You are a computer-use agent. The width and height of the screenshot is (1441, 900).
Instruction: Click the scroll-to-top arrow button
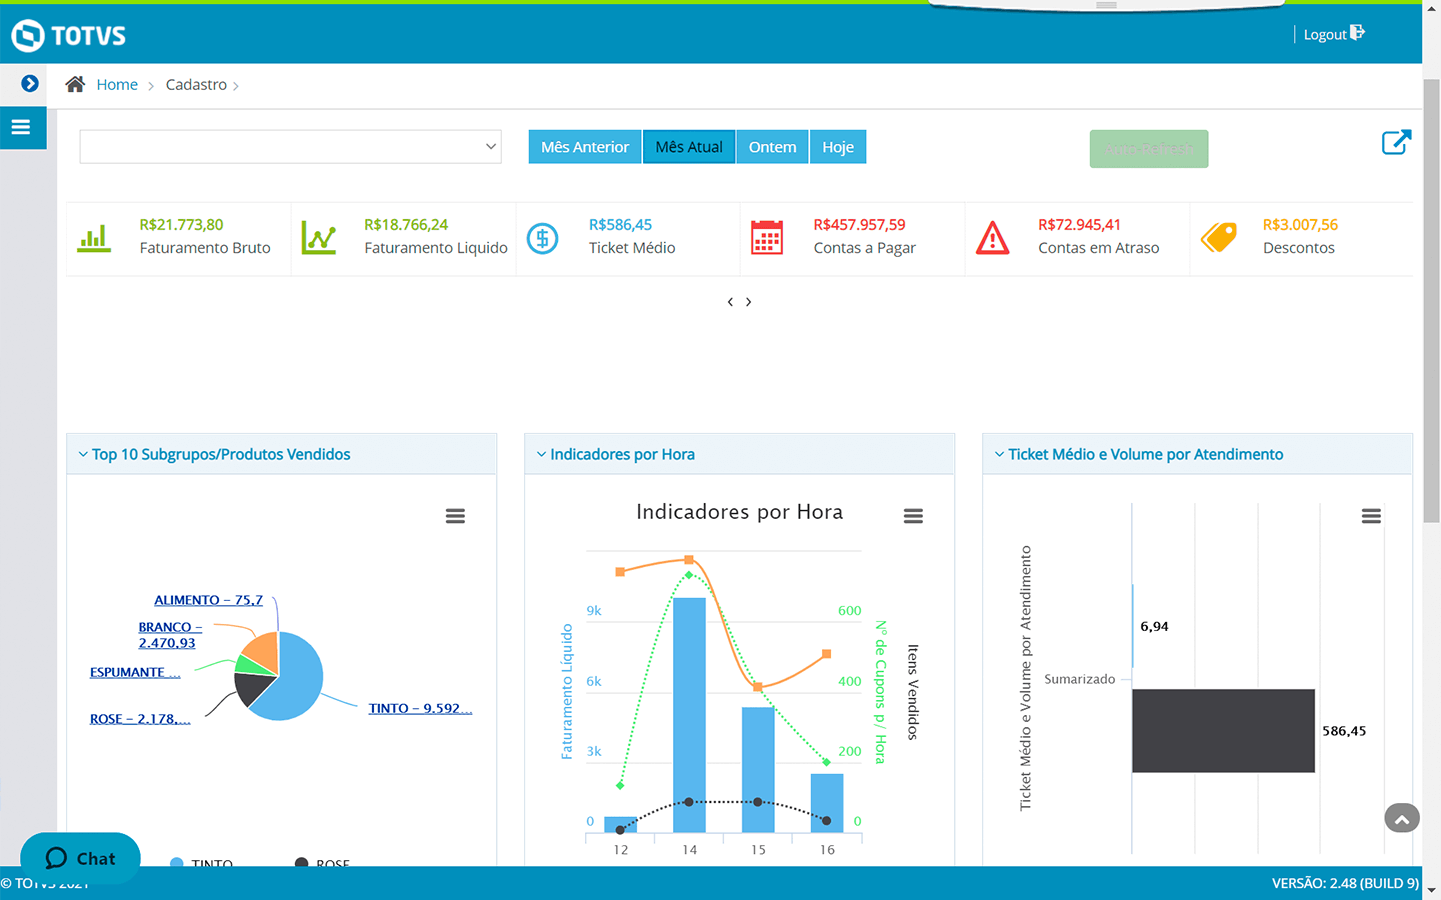[1402, 818]
